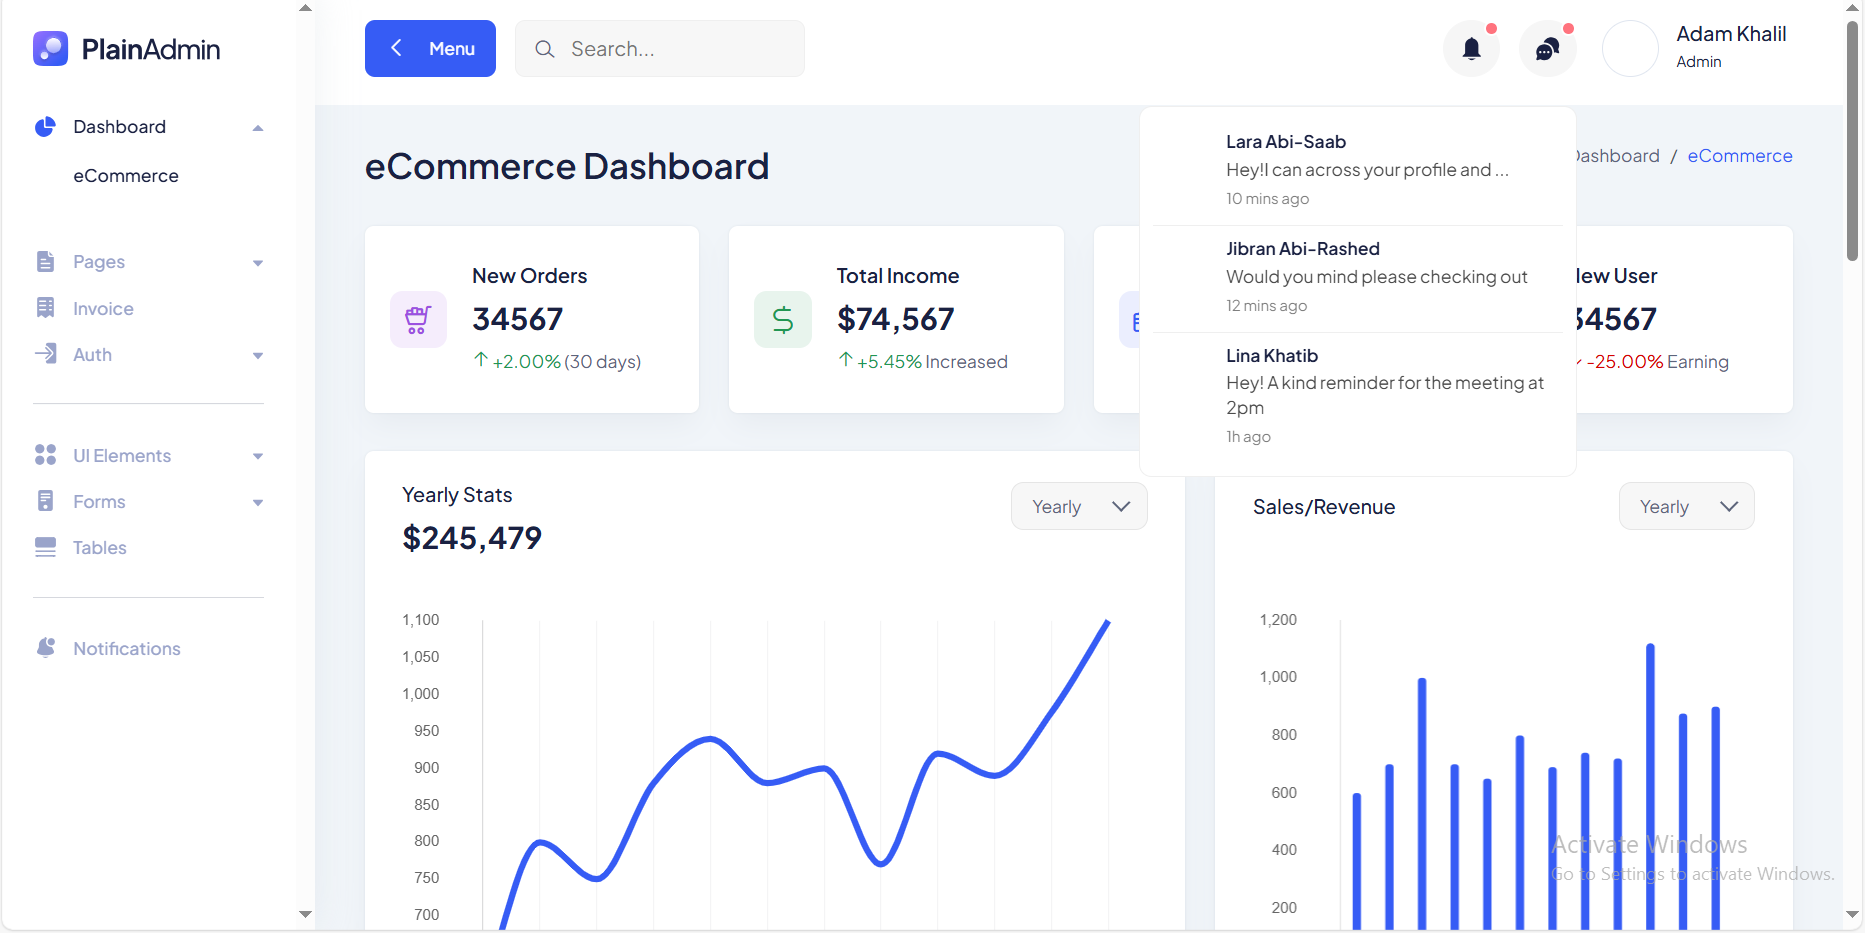The width and height of the screenshot is (1865, 933).
Task: Click the eCommerce breadcrumb link
Action: (x=1739, y=156)
